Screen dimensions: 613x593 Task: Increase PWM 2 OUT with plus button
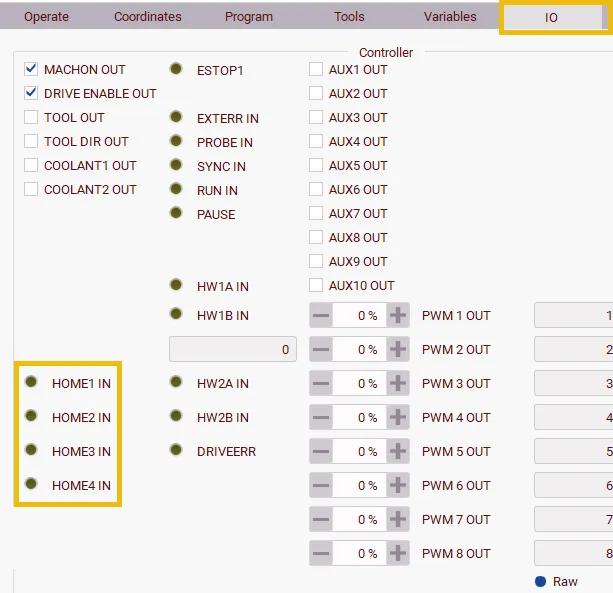(x=398, y=349)
